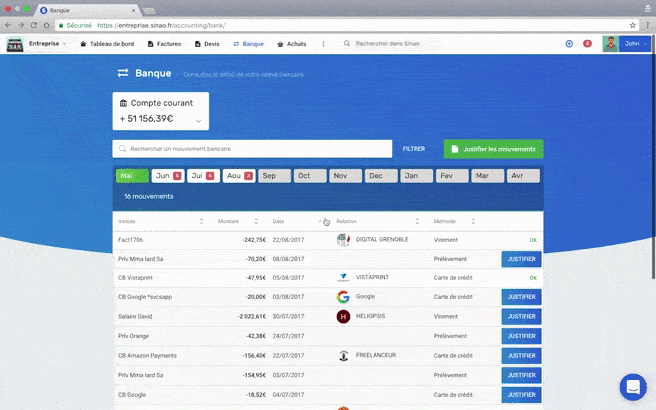This screenshot has width=656, height=410.
Task: Click the browser address bar URL
Action: click(x=161, y=26)
